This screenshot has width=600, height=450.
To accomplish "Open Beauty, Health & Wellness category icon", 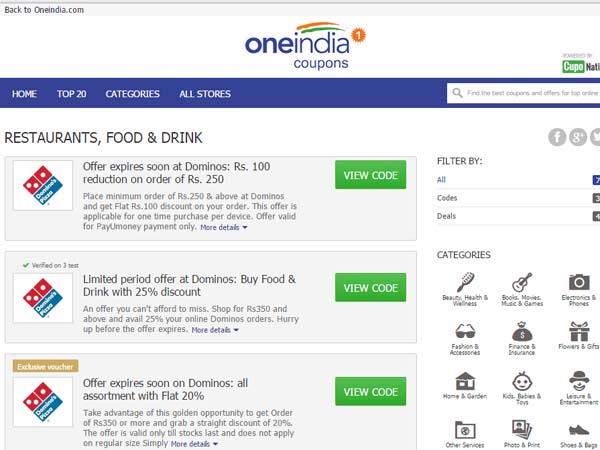I will [465, 282].
